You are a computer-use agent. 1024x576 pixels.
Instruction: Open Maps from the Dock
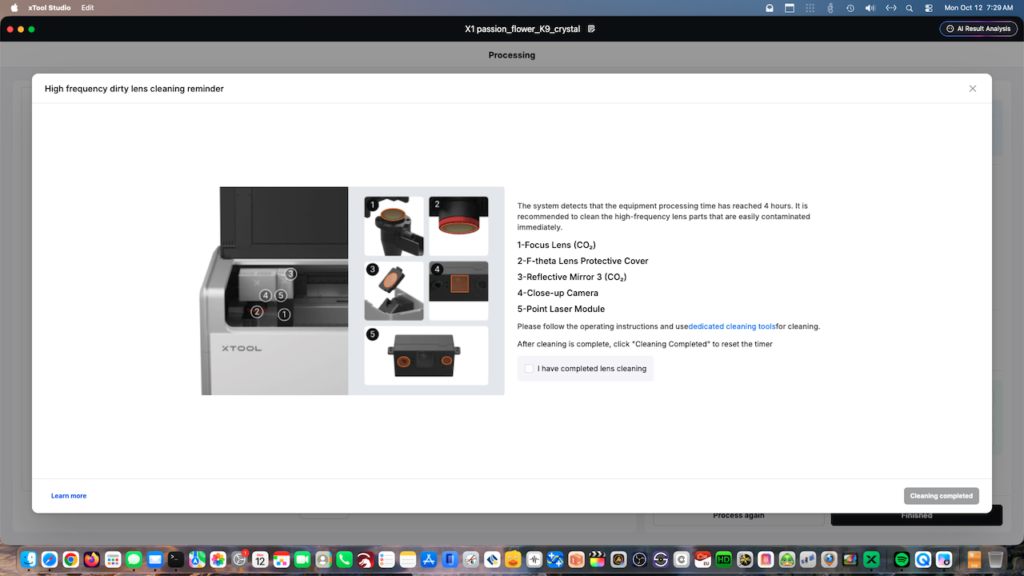tap(197, 560)
